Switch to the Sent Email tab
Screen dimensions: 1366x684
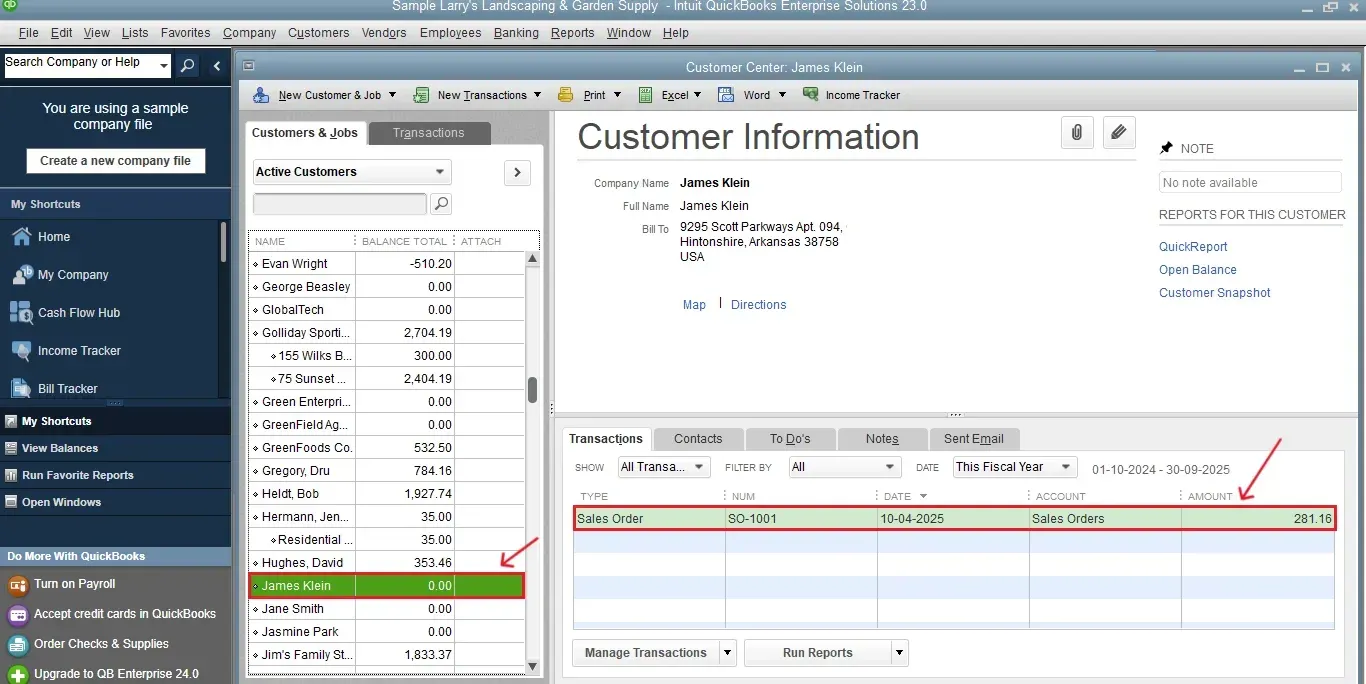click(x=974, y=439)
